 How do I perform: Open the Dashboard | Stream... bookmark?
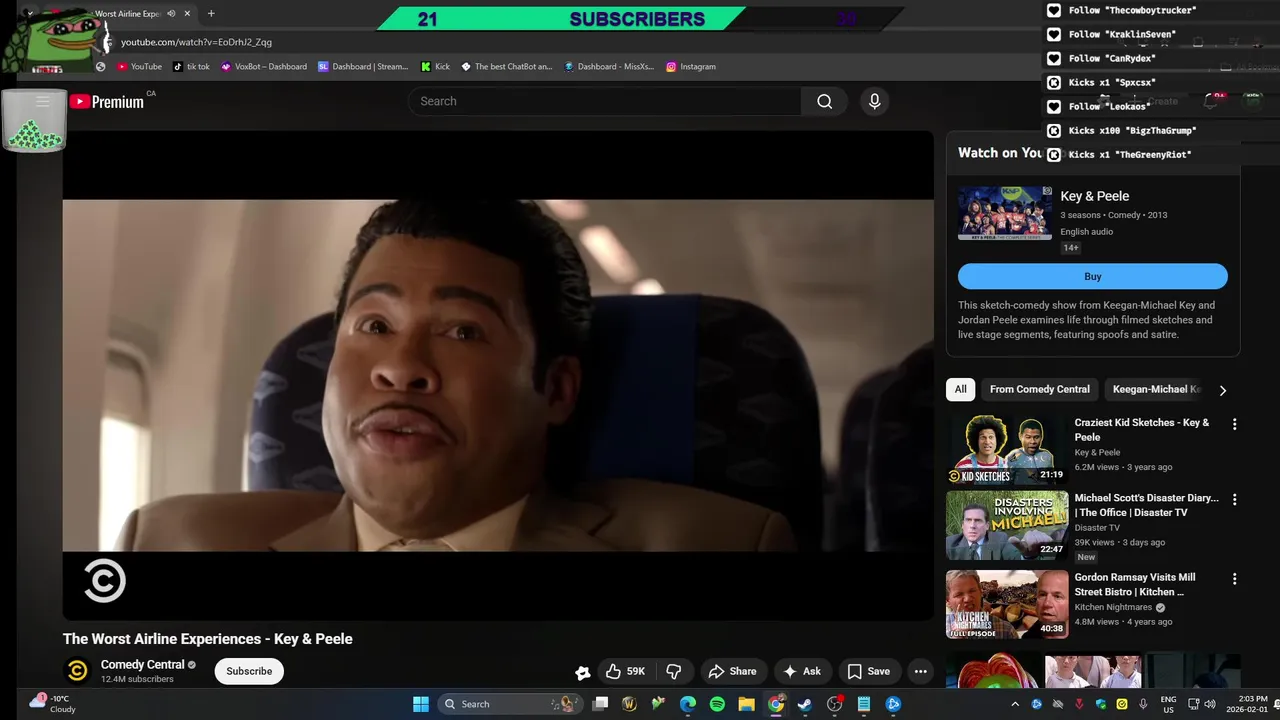pyautogui.click(x=363, y=67)
